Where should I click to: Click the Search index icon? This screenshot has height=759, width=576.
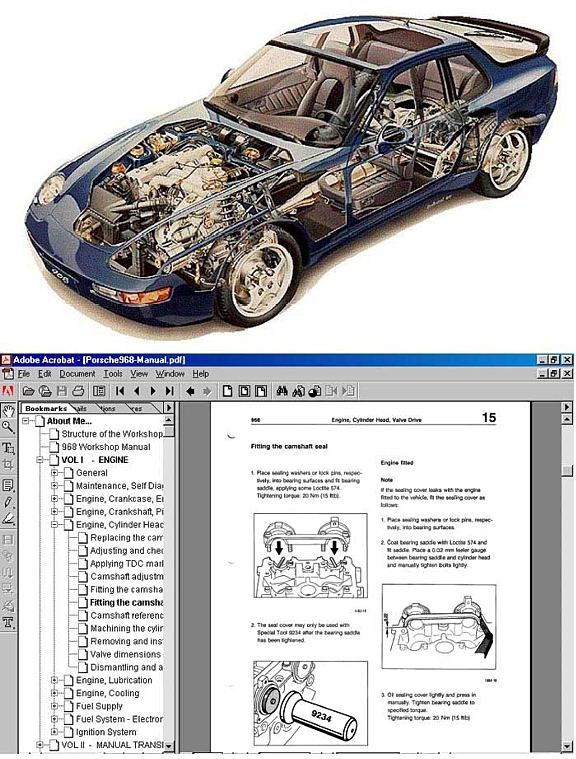tap(299, 391)
